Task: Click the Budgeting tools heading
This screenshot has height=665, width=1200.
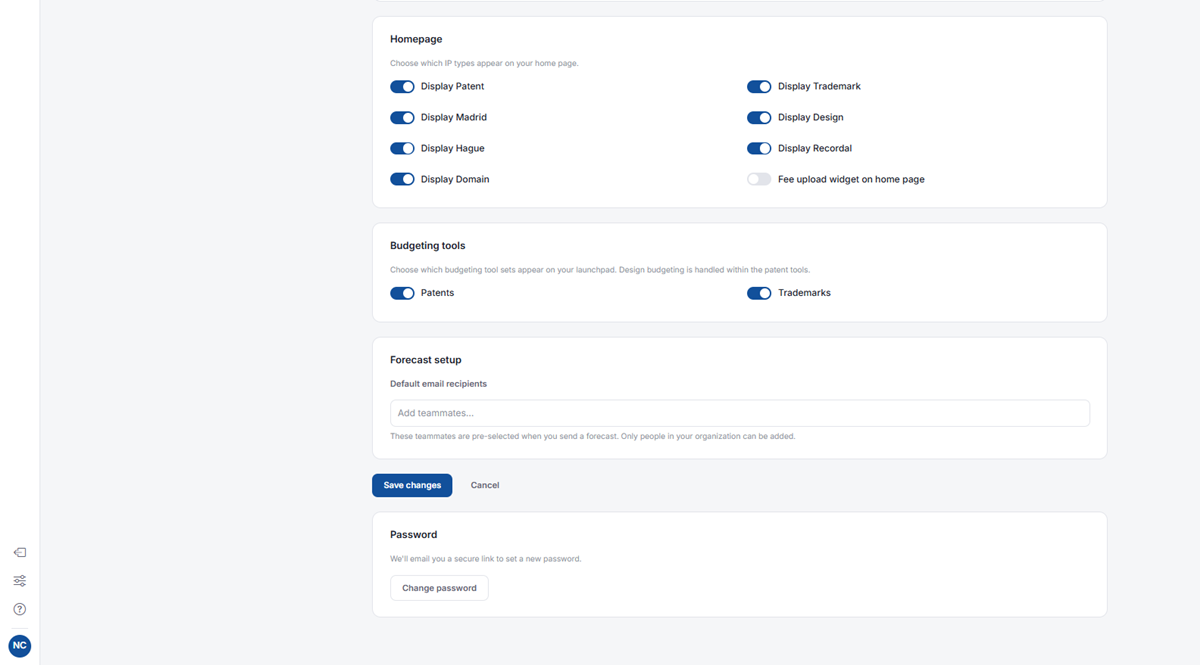Action: pos(428,245)
